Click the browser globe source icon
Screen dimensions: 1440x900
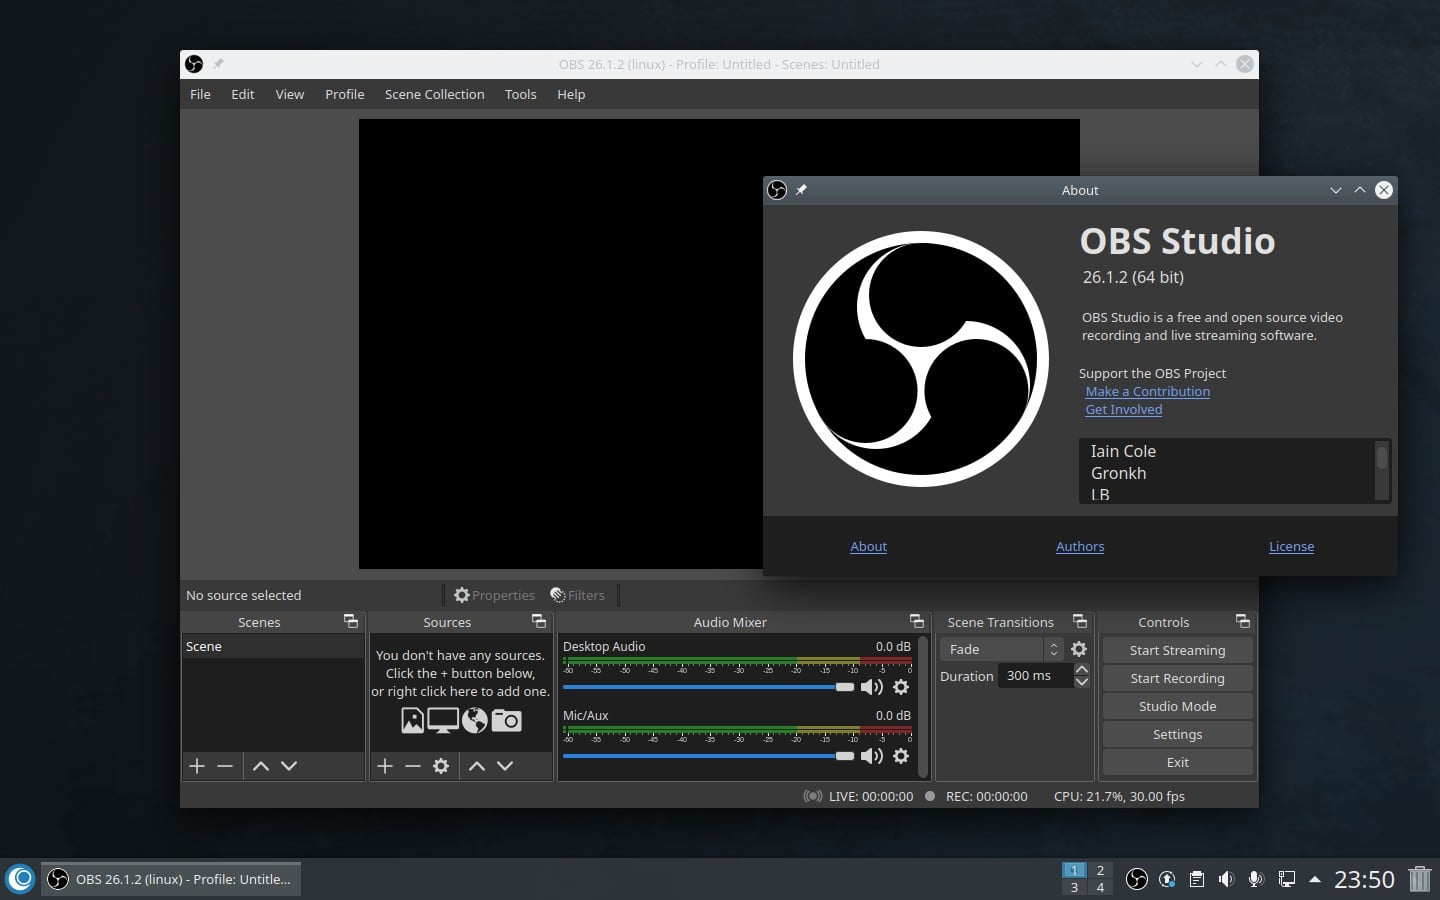(475, 720)
